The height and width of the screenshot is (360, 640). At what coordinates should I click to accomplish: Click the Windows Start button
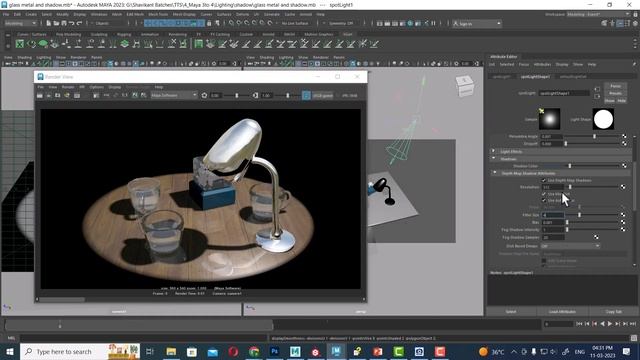click(9, 351)
